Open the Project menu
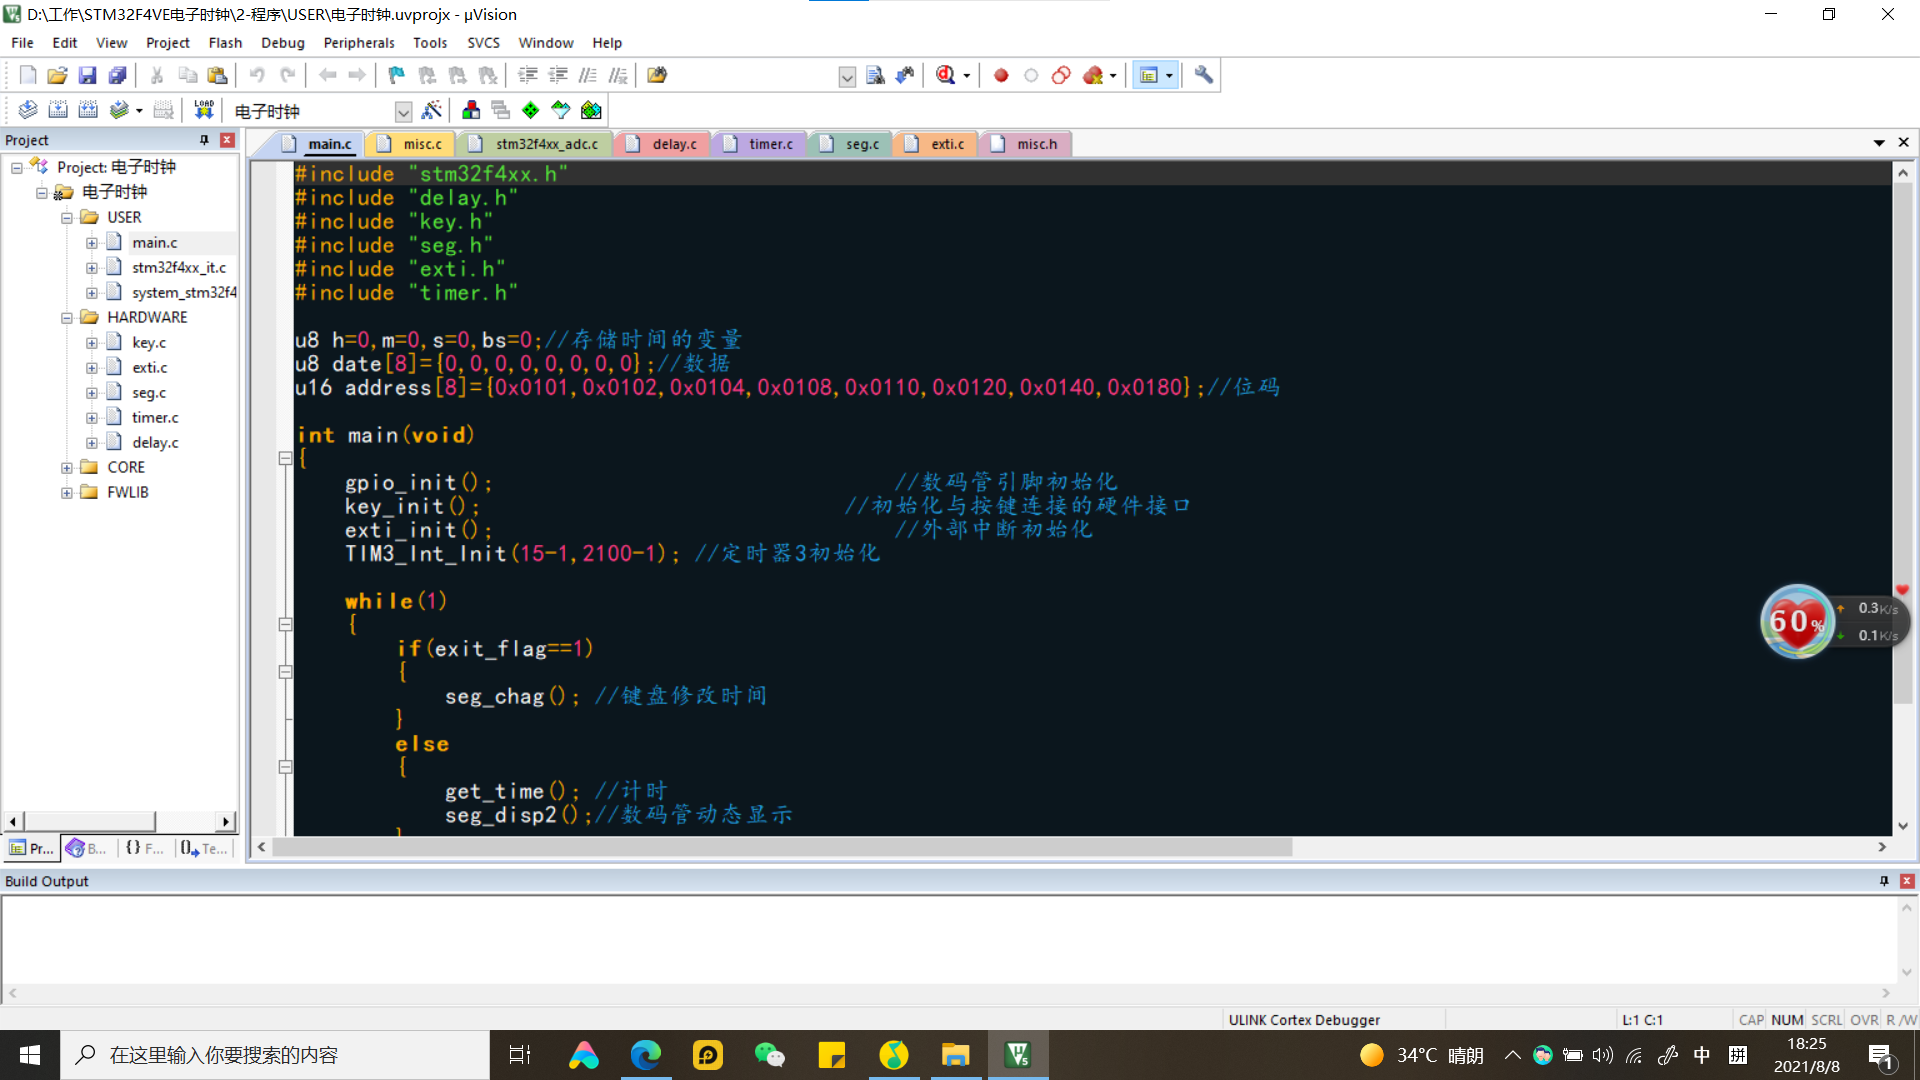This screenshot has width=1920, height=1080. pyautogui.click(x=167, y=43)
